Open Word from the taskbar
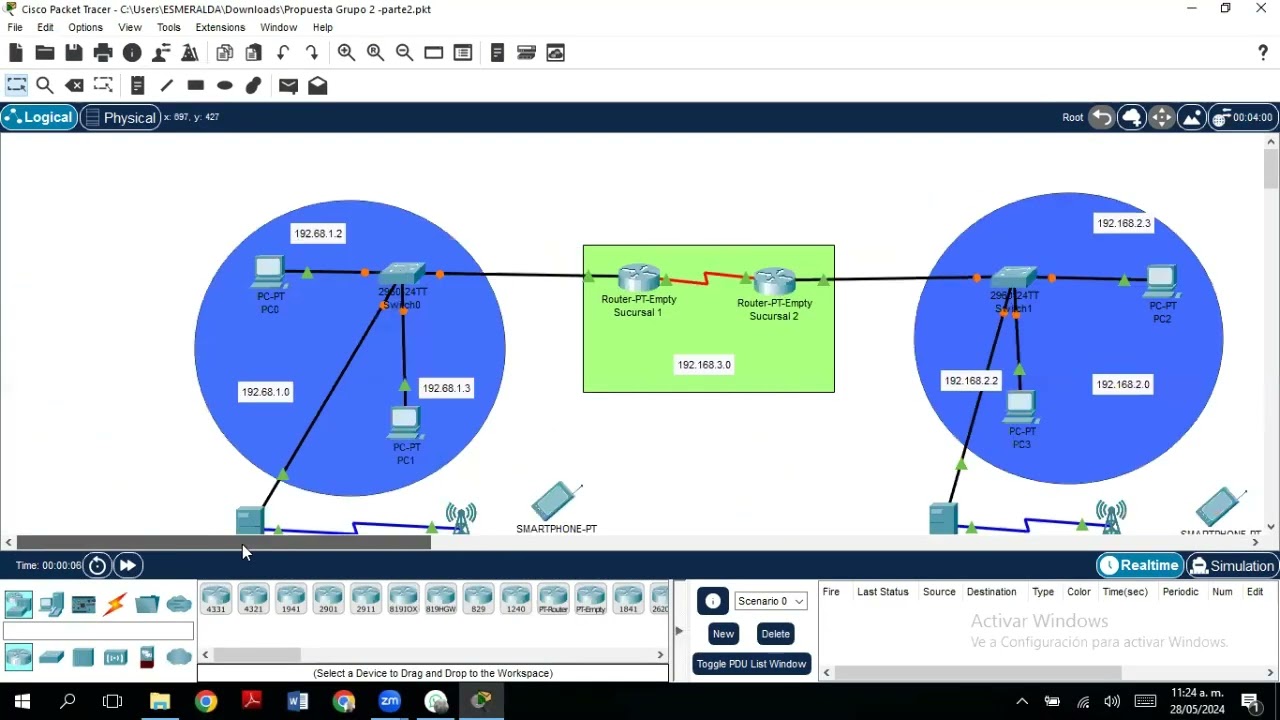 [298, 701]
